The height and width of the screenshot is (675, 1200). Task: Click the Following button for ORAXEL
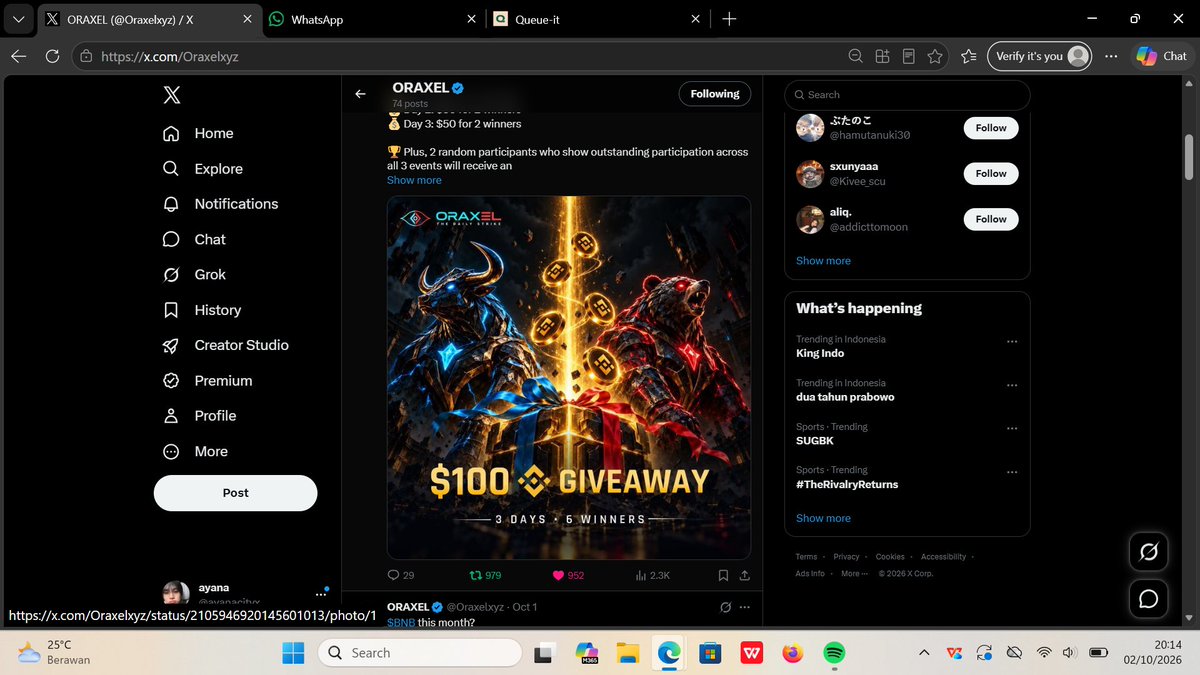[715, 94]
